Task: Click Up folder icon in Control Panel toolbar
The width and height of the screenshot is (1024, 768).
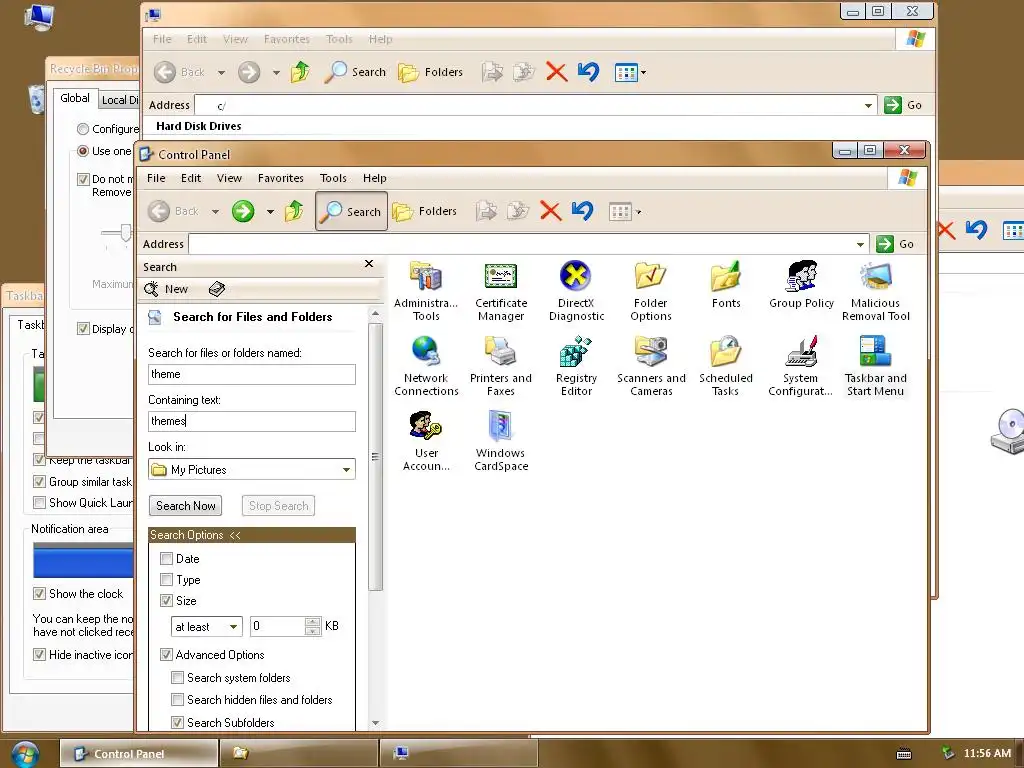Action: click(x=294, y=211)
